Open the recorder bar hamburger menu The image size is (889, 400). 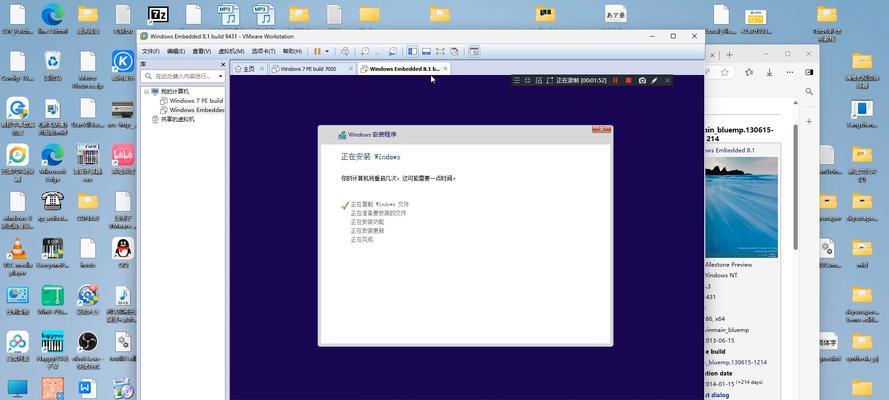pos(517,81)
